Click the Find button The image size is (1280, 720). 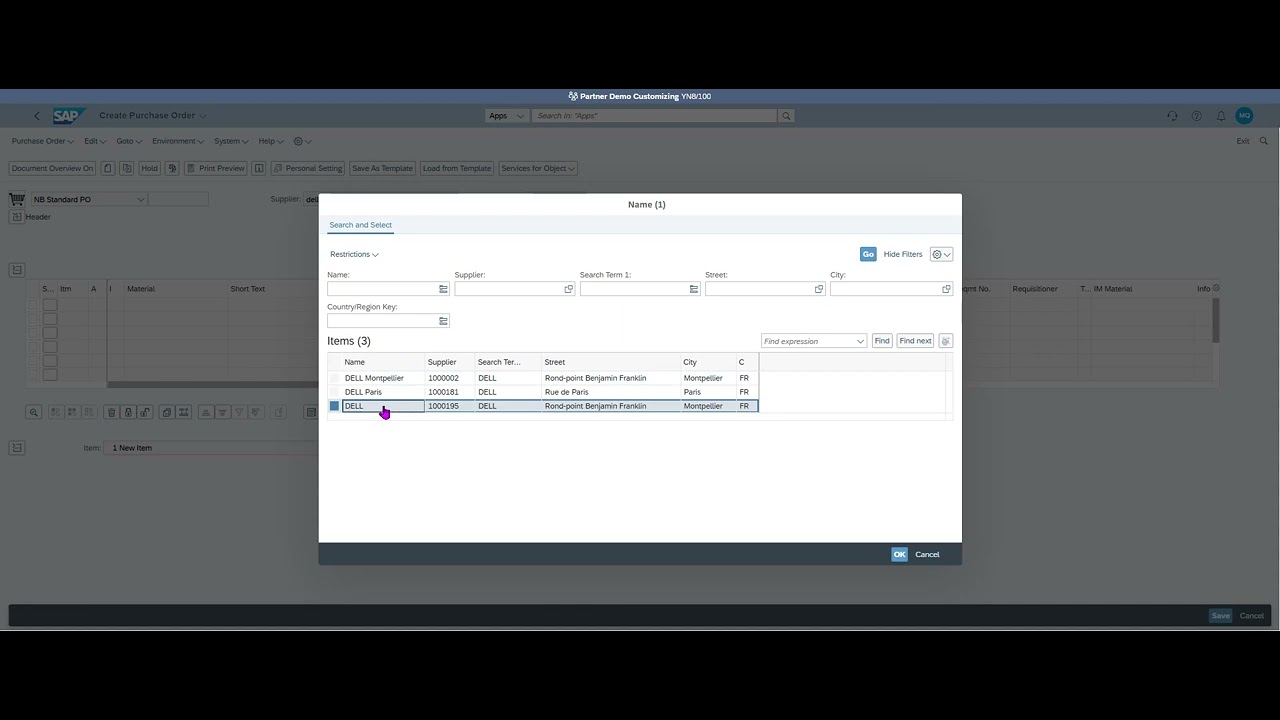(882, 341)
